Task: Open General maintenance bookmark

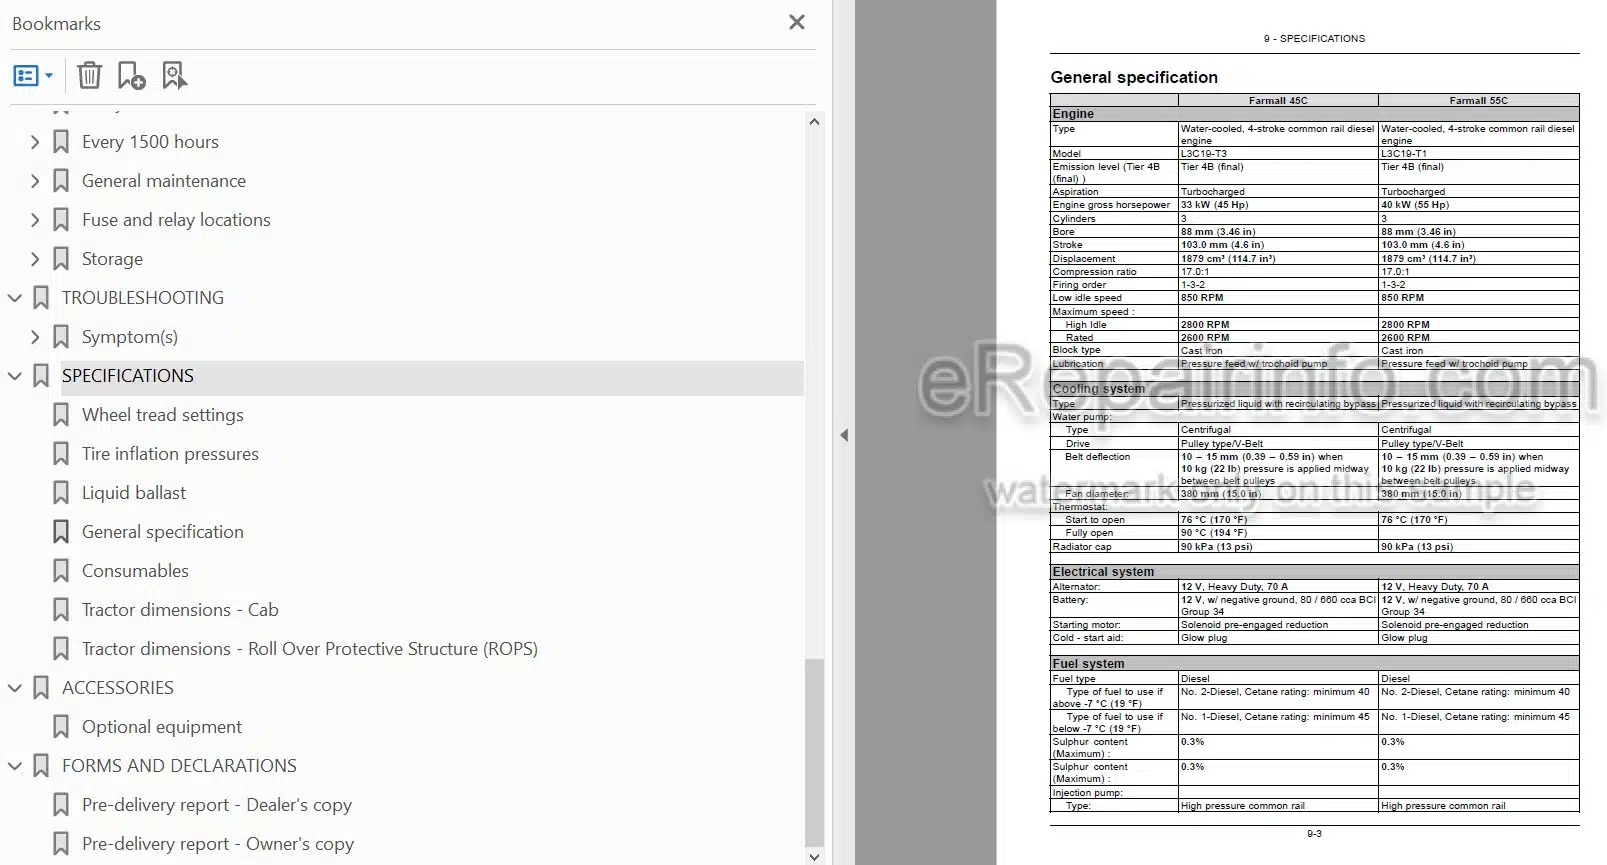Action: point(164,181)
